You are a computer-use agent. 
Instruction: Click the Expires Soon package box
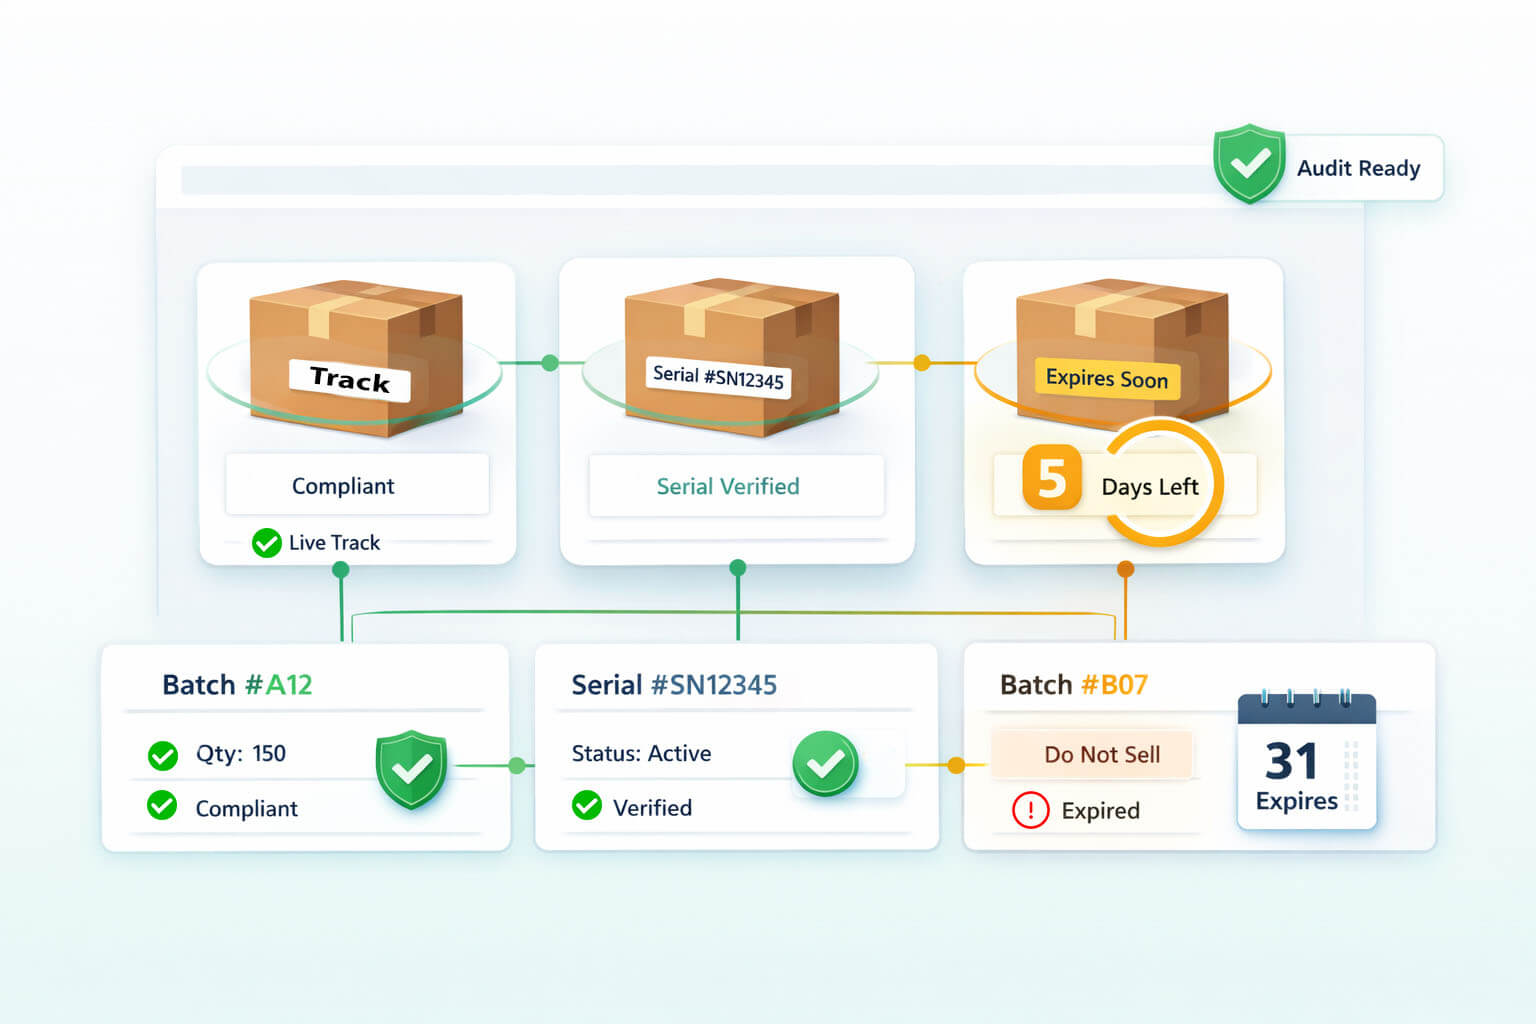coord(1121,352)
